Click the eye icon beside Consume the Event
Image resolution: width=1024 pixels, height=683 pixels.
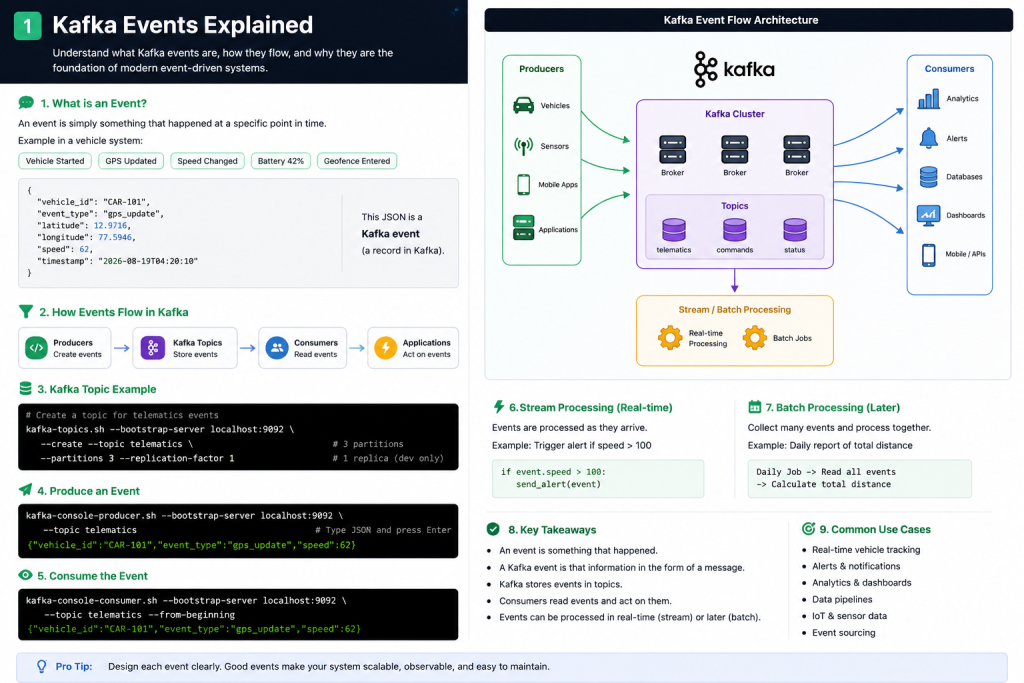(25, 575)
